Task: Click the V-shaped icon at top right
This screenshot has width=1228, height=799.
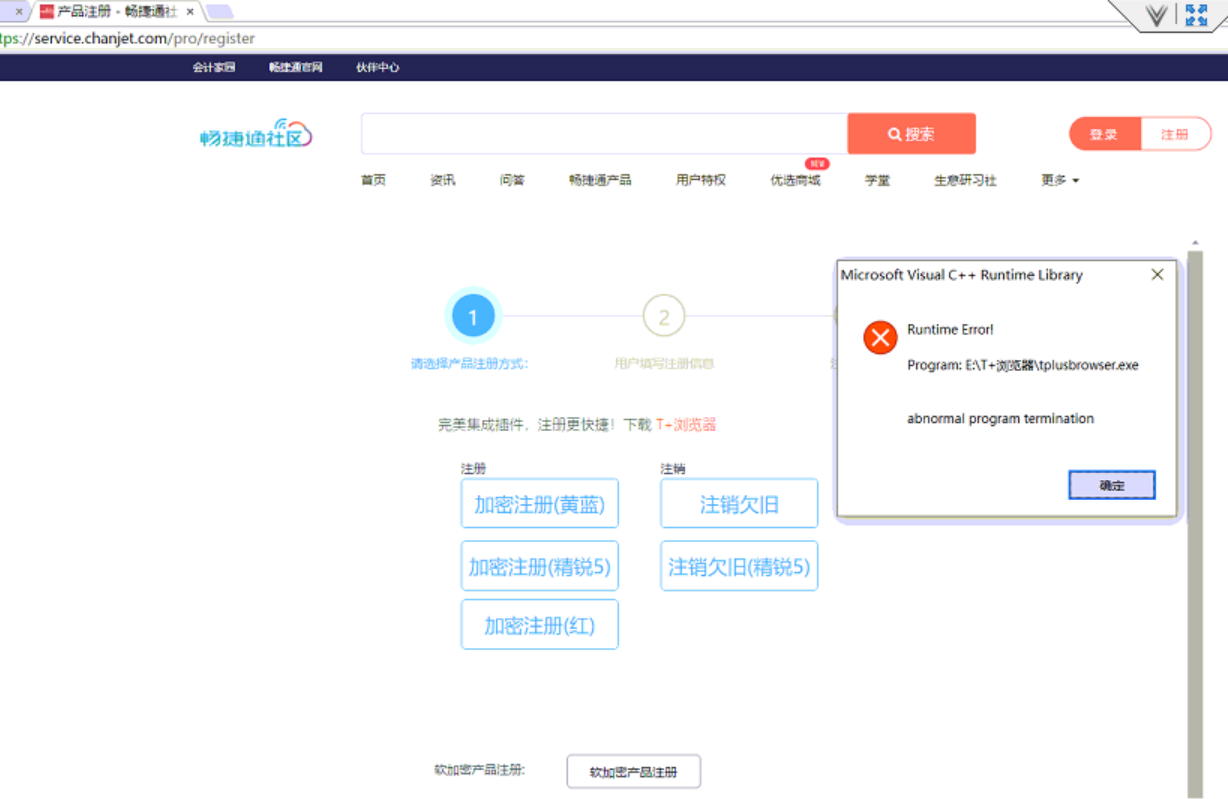Action: pos(1156,15)
